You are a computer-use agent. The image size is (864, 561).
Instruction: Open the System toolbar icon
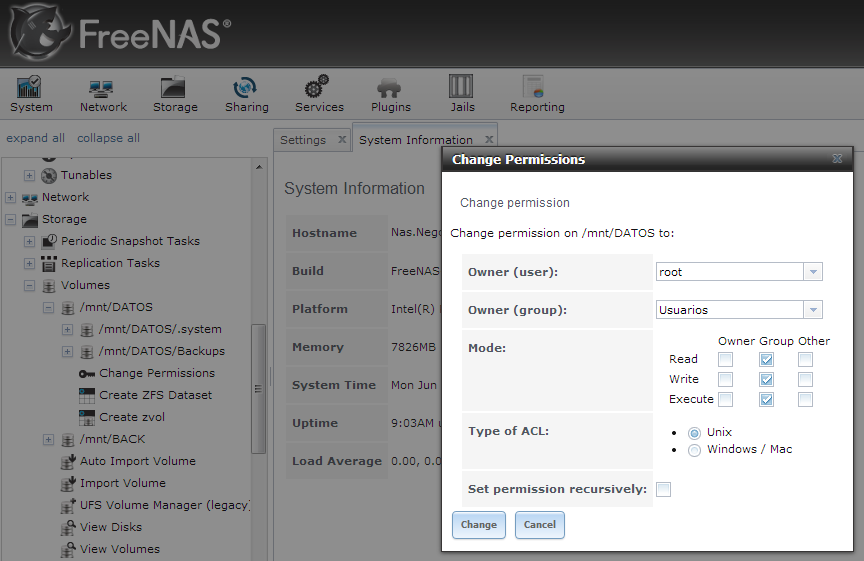click(29, 87)
